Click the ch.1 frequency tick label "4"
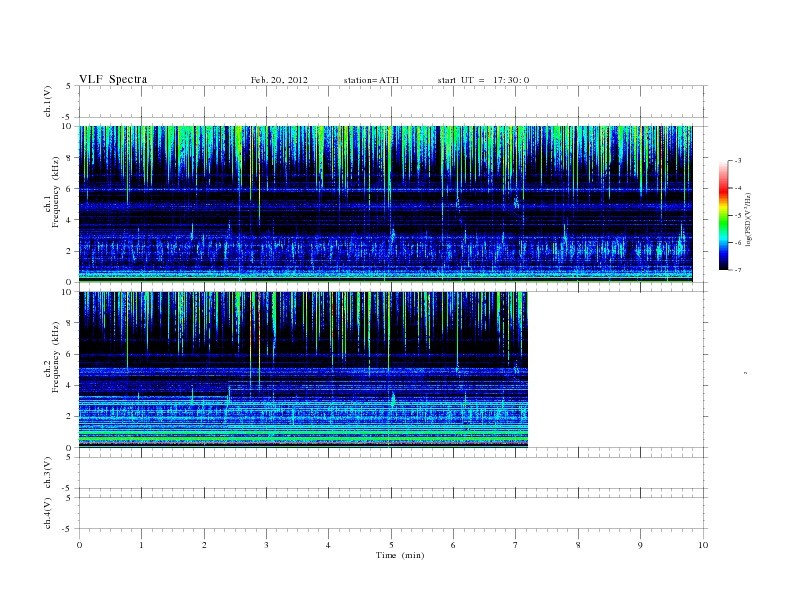This screenshot has width=792, height=612. tap(69, 220)
